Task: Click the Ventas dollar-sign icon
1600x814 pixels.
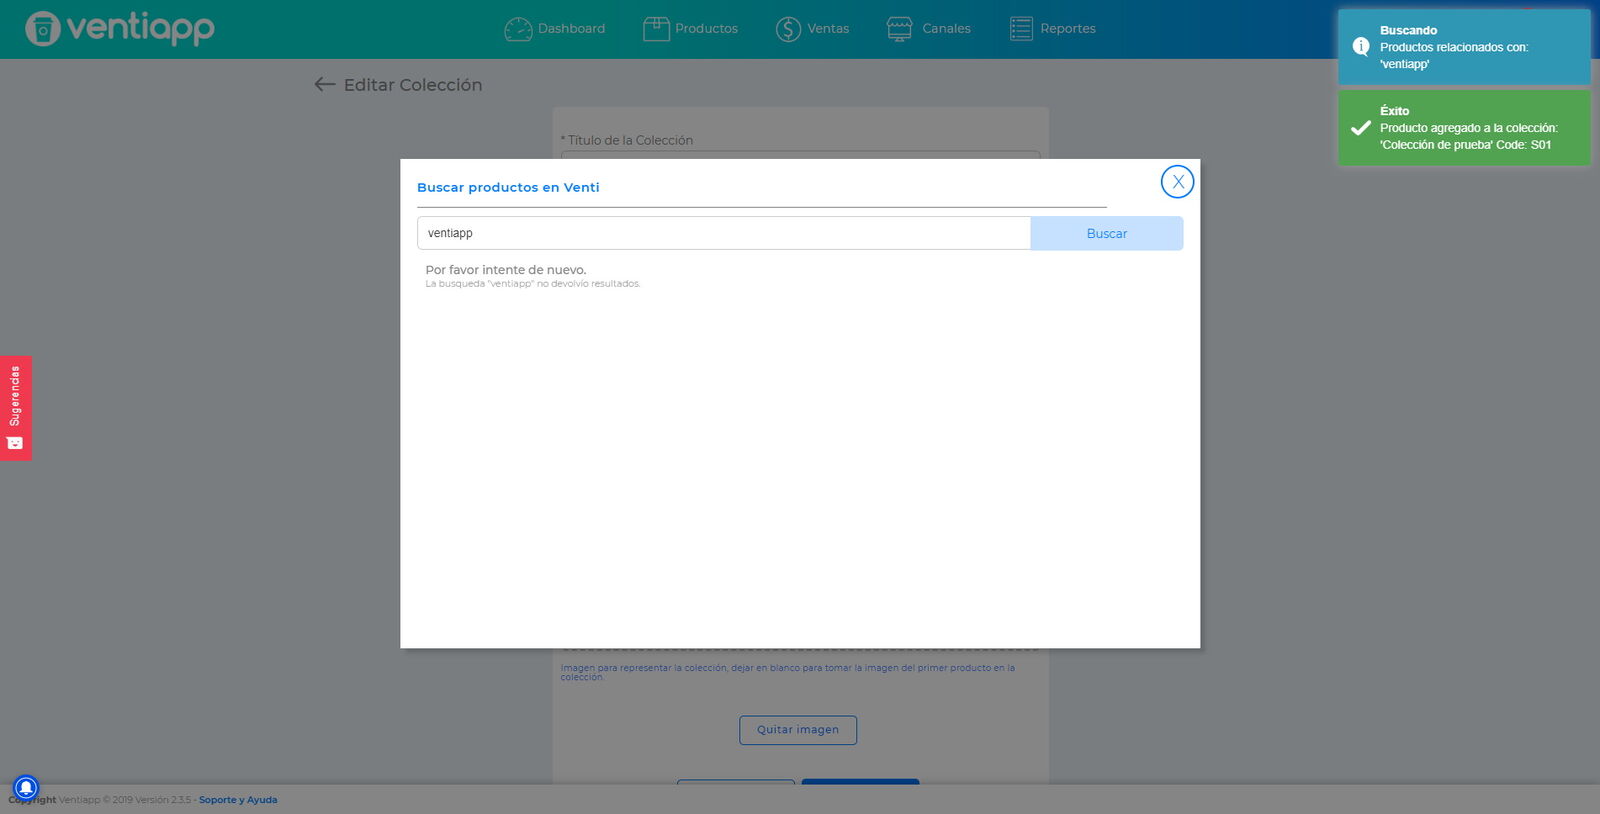Action: [789, 29]
